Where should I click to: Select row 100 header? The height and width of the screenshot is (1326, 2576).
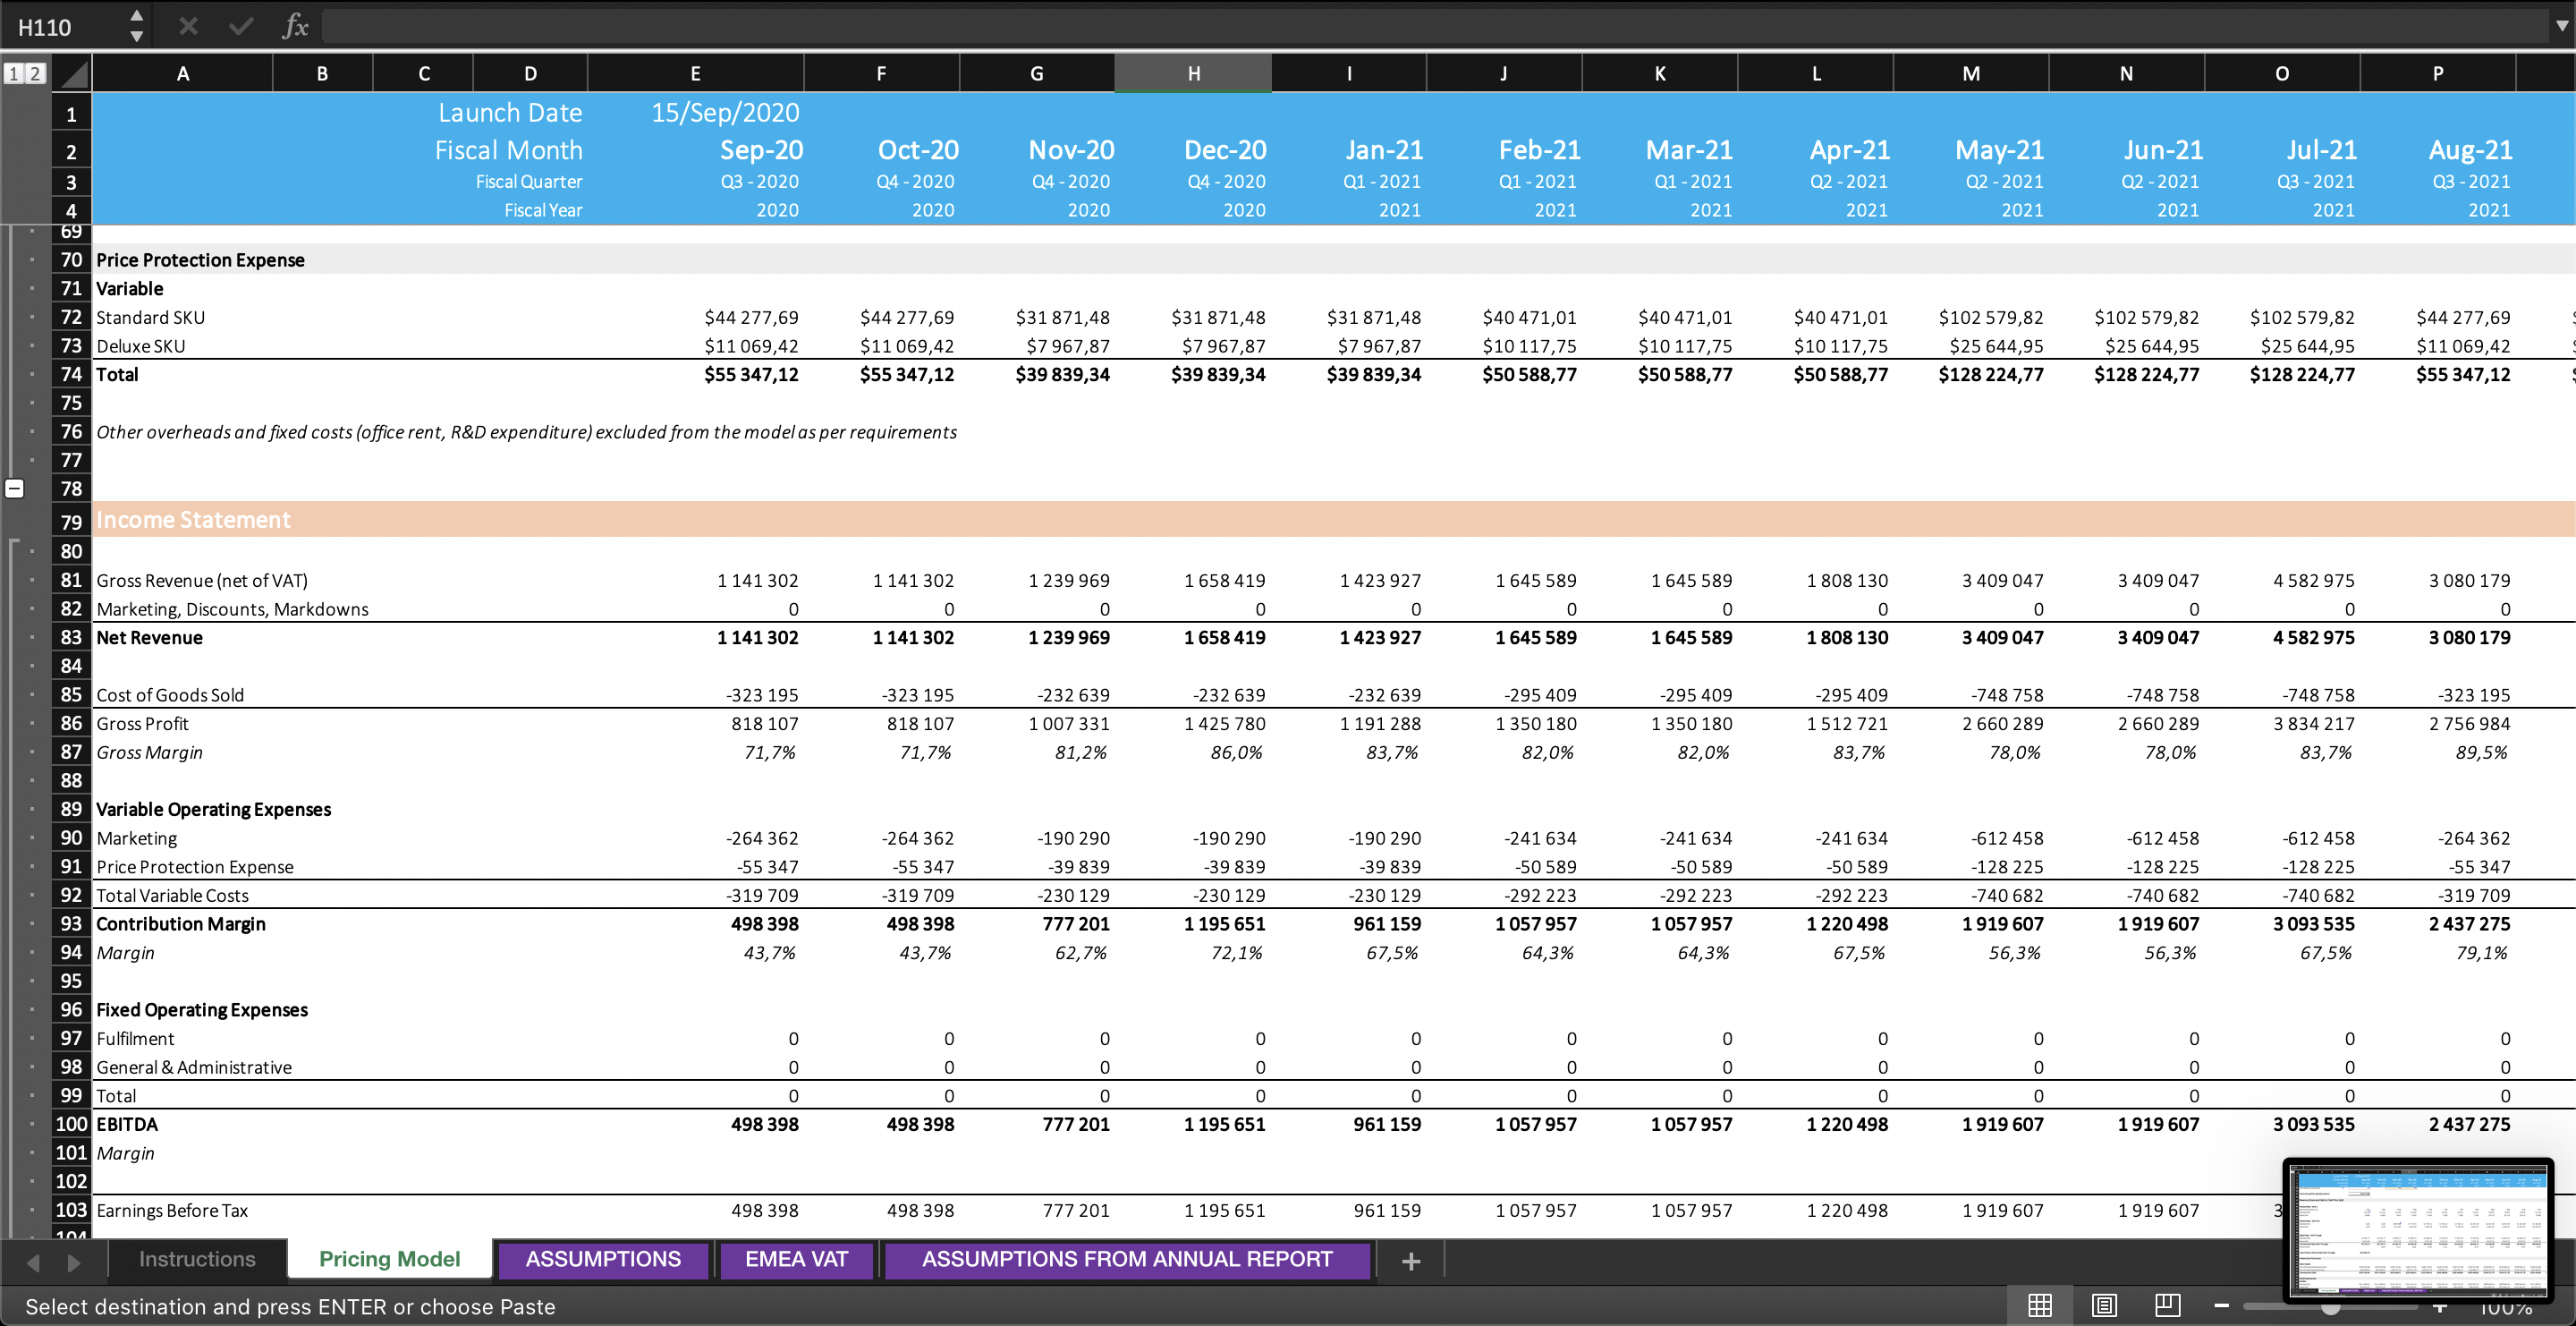pyautogui.click(x=71, y=1124)
